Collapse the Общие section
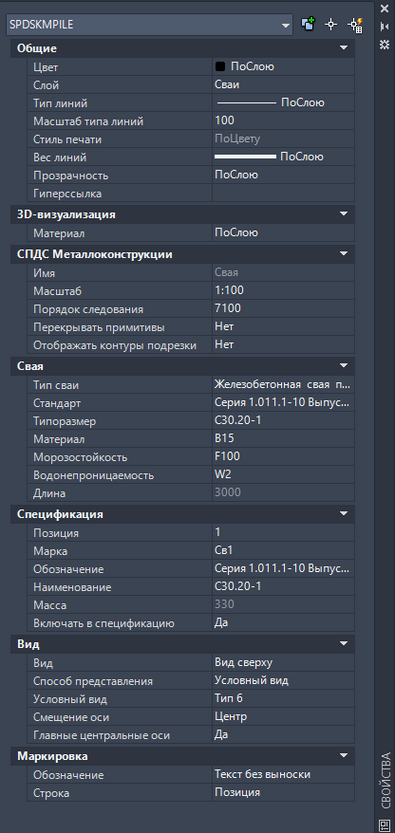Image resolution: width=395 pixels, height=833 pixels. click(x=344, y=48)
